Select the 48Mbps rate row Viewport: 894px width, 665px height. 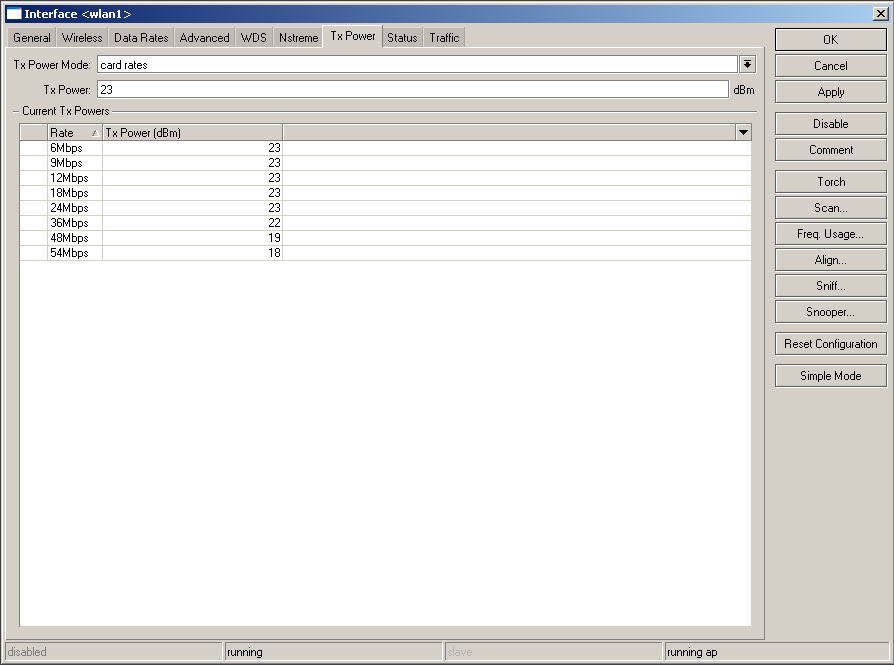click(x=385, y=238)
